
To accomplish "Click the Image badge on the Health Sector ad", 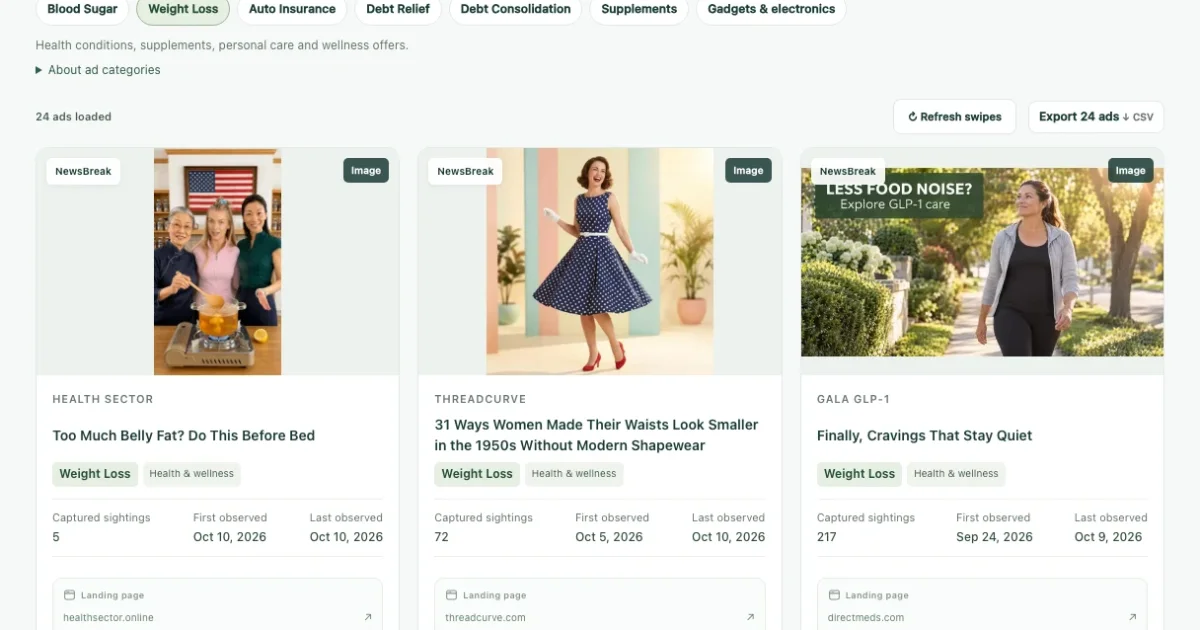I will pos(366,171).
